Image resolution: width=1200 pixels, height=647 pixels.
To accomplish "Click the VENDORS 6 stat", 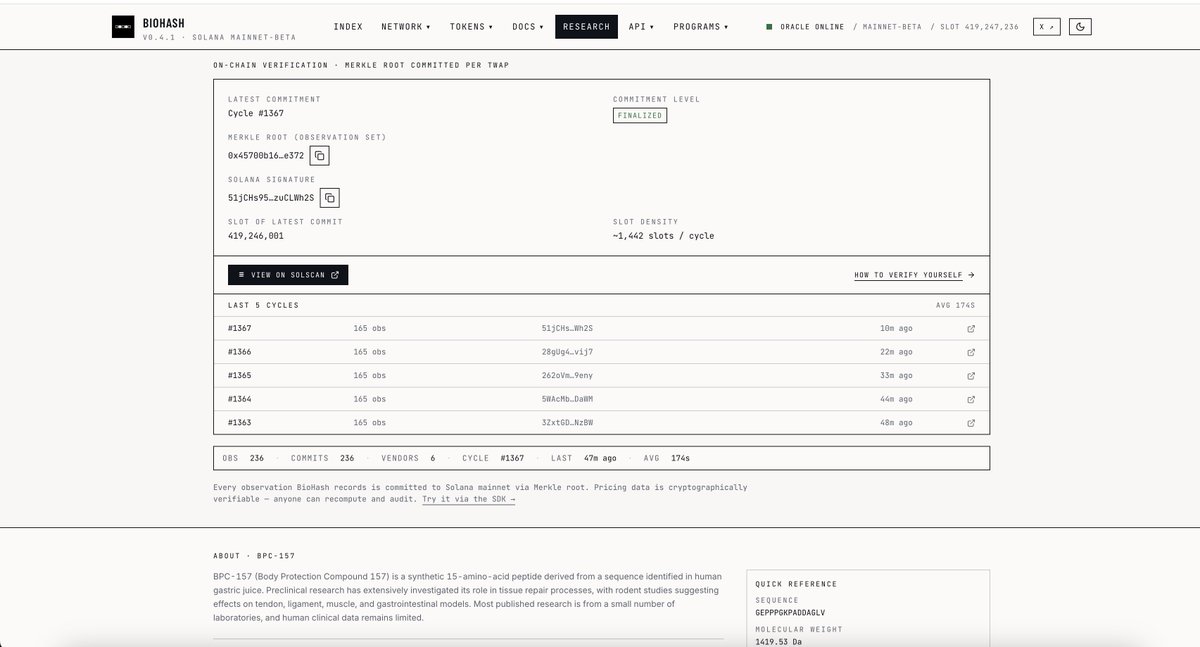I will 408,458.
